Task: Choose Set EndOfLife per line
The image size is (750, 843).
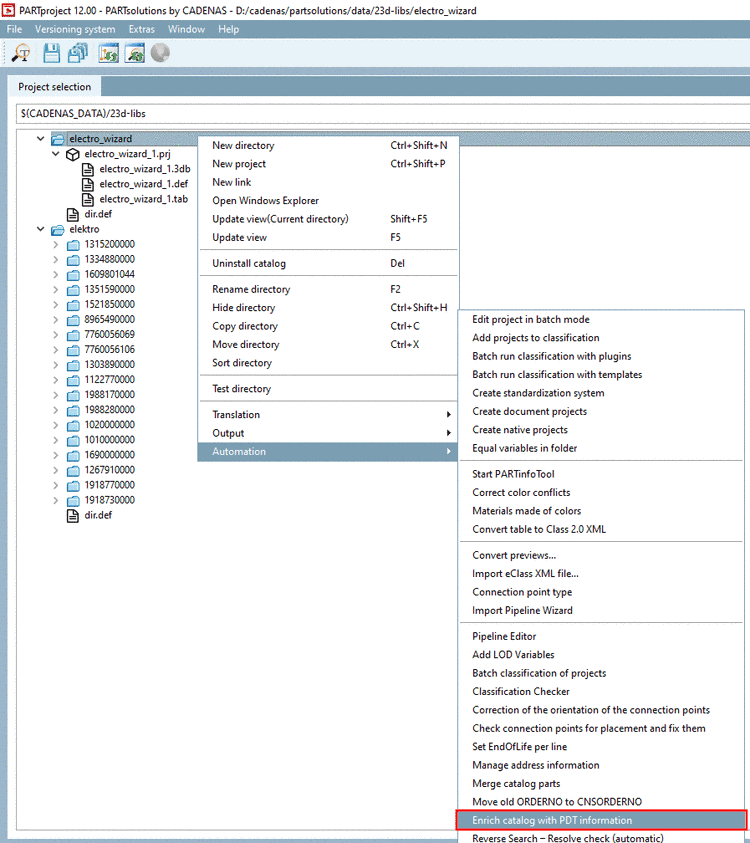Action: [601, 747]
